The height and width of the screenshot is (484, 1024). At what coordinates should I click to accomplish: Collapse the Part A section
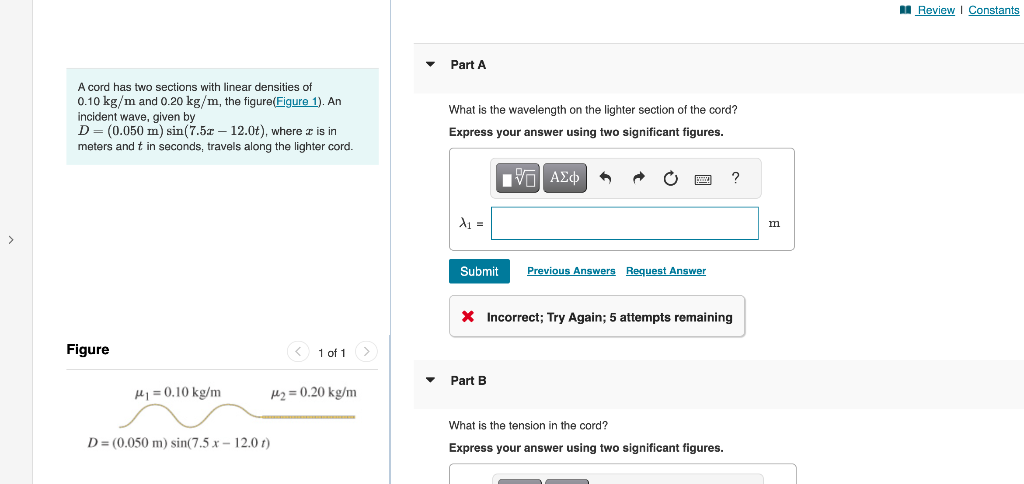click(430, 65)
